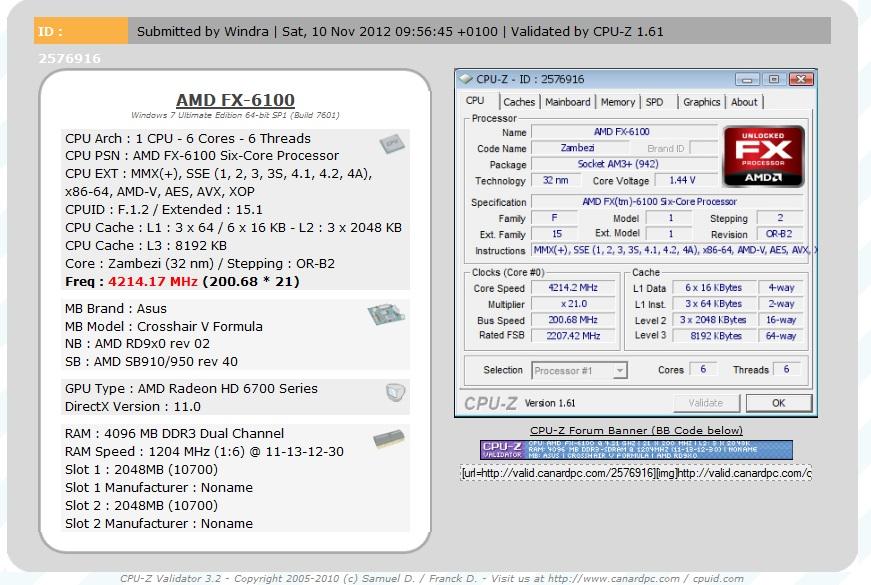Click the Slot 2 Manufacturer : Noname line
Image resolution: width=871 pixels, height=585 pixels.
(x=159, y=523)
